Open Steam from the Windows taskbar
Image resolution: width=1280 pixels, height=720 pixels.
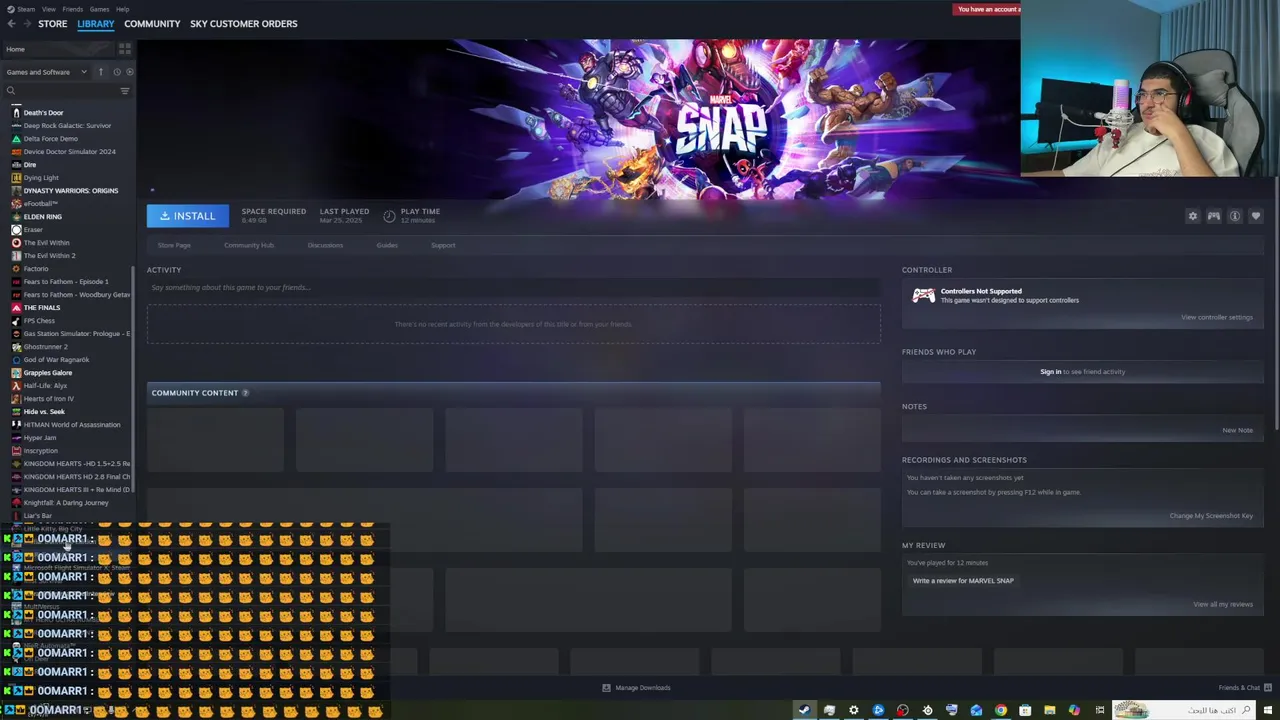click(x=804, y=710)
